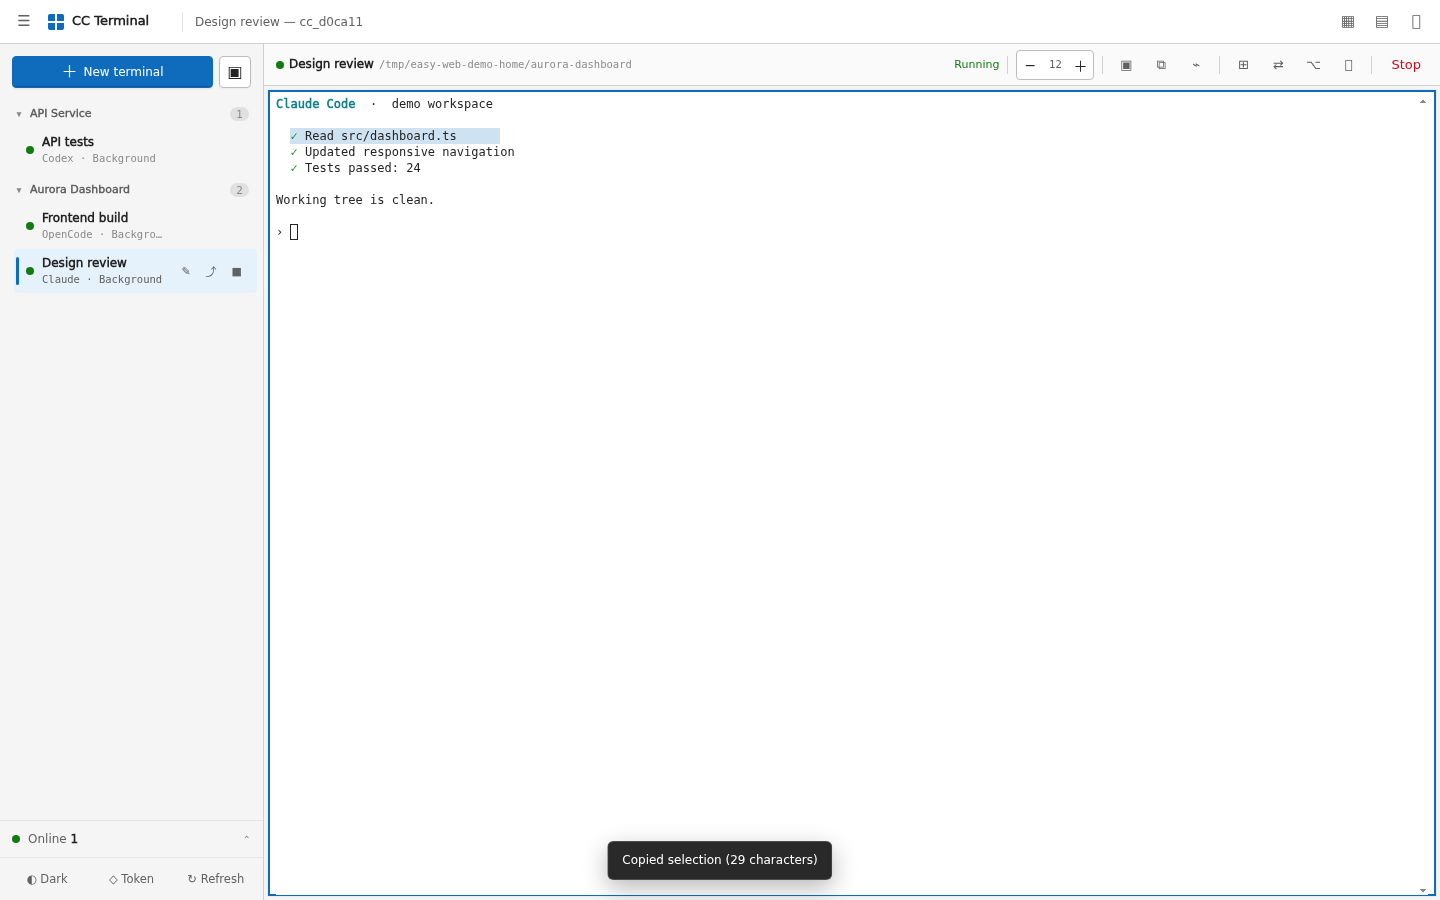Click the "Design review — cc_d0ca11" header title
1440x900 pixels.
coord(279,22)
